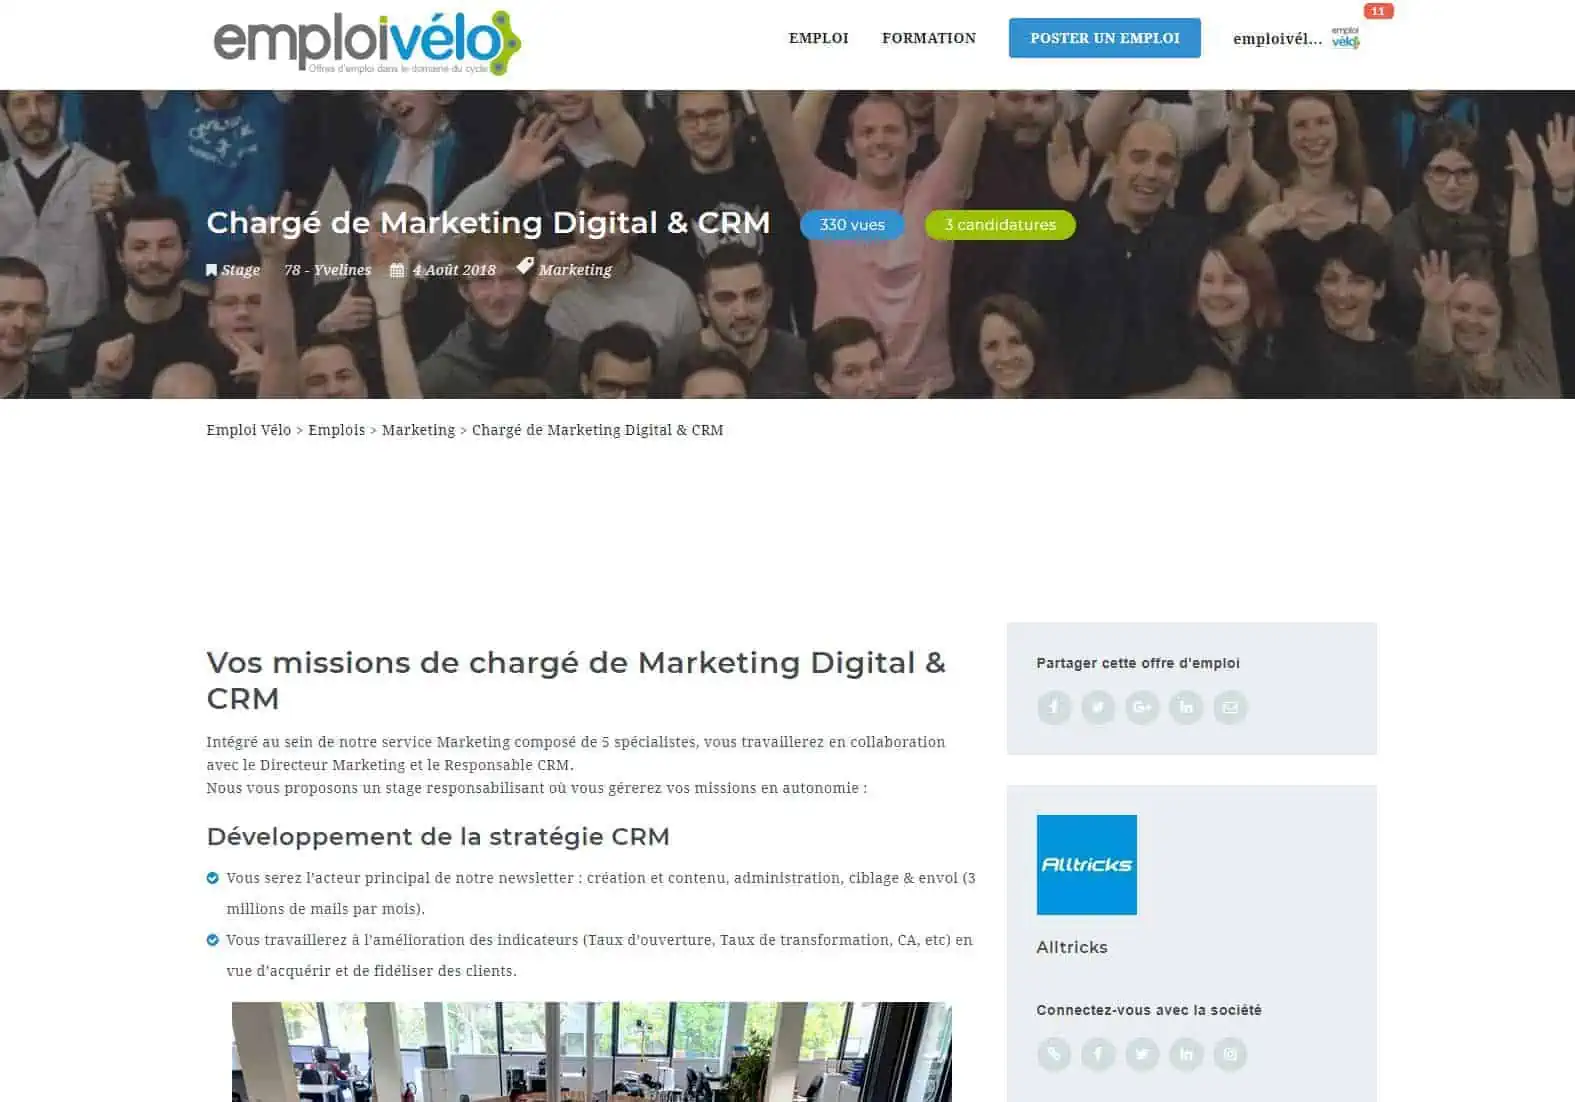Open Alltricks LinkedIn profile icon

pyautogui.click(x=1186, y=1054)
